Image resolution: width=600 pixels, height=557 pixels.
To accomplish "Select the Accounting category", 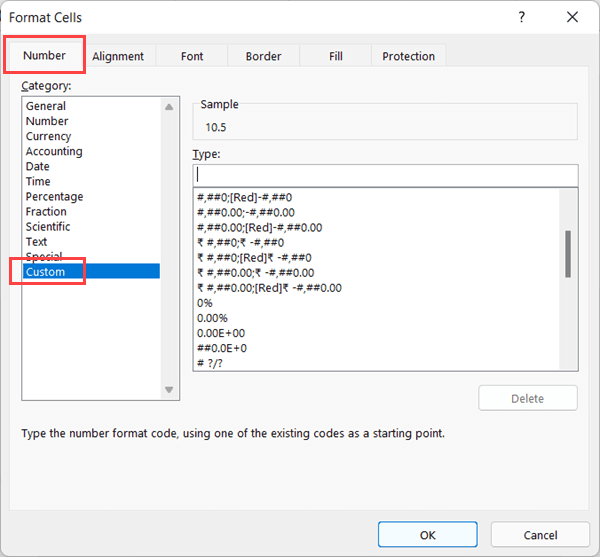I will [54, 151].
